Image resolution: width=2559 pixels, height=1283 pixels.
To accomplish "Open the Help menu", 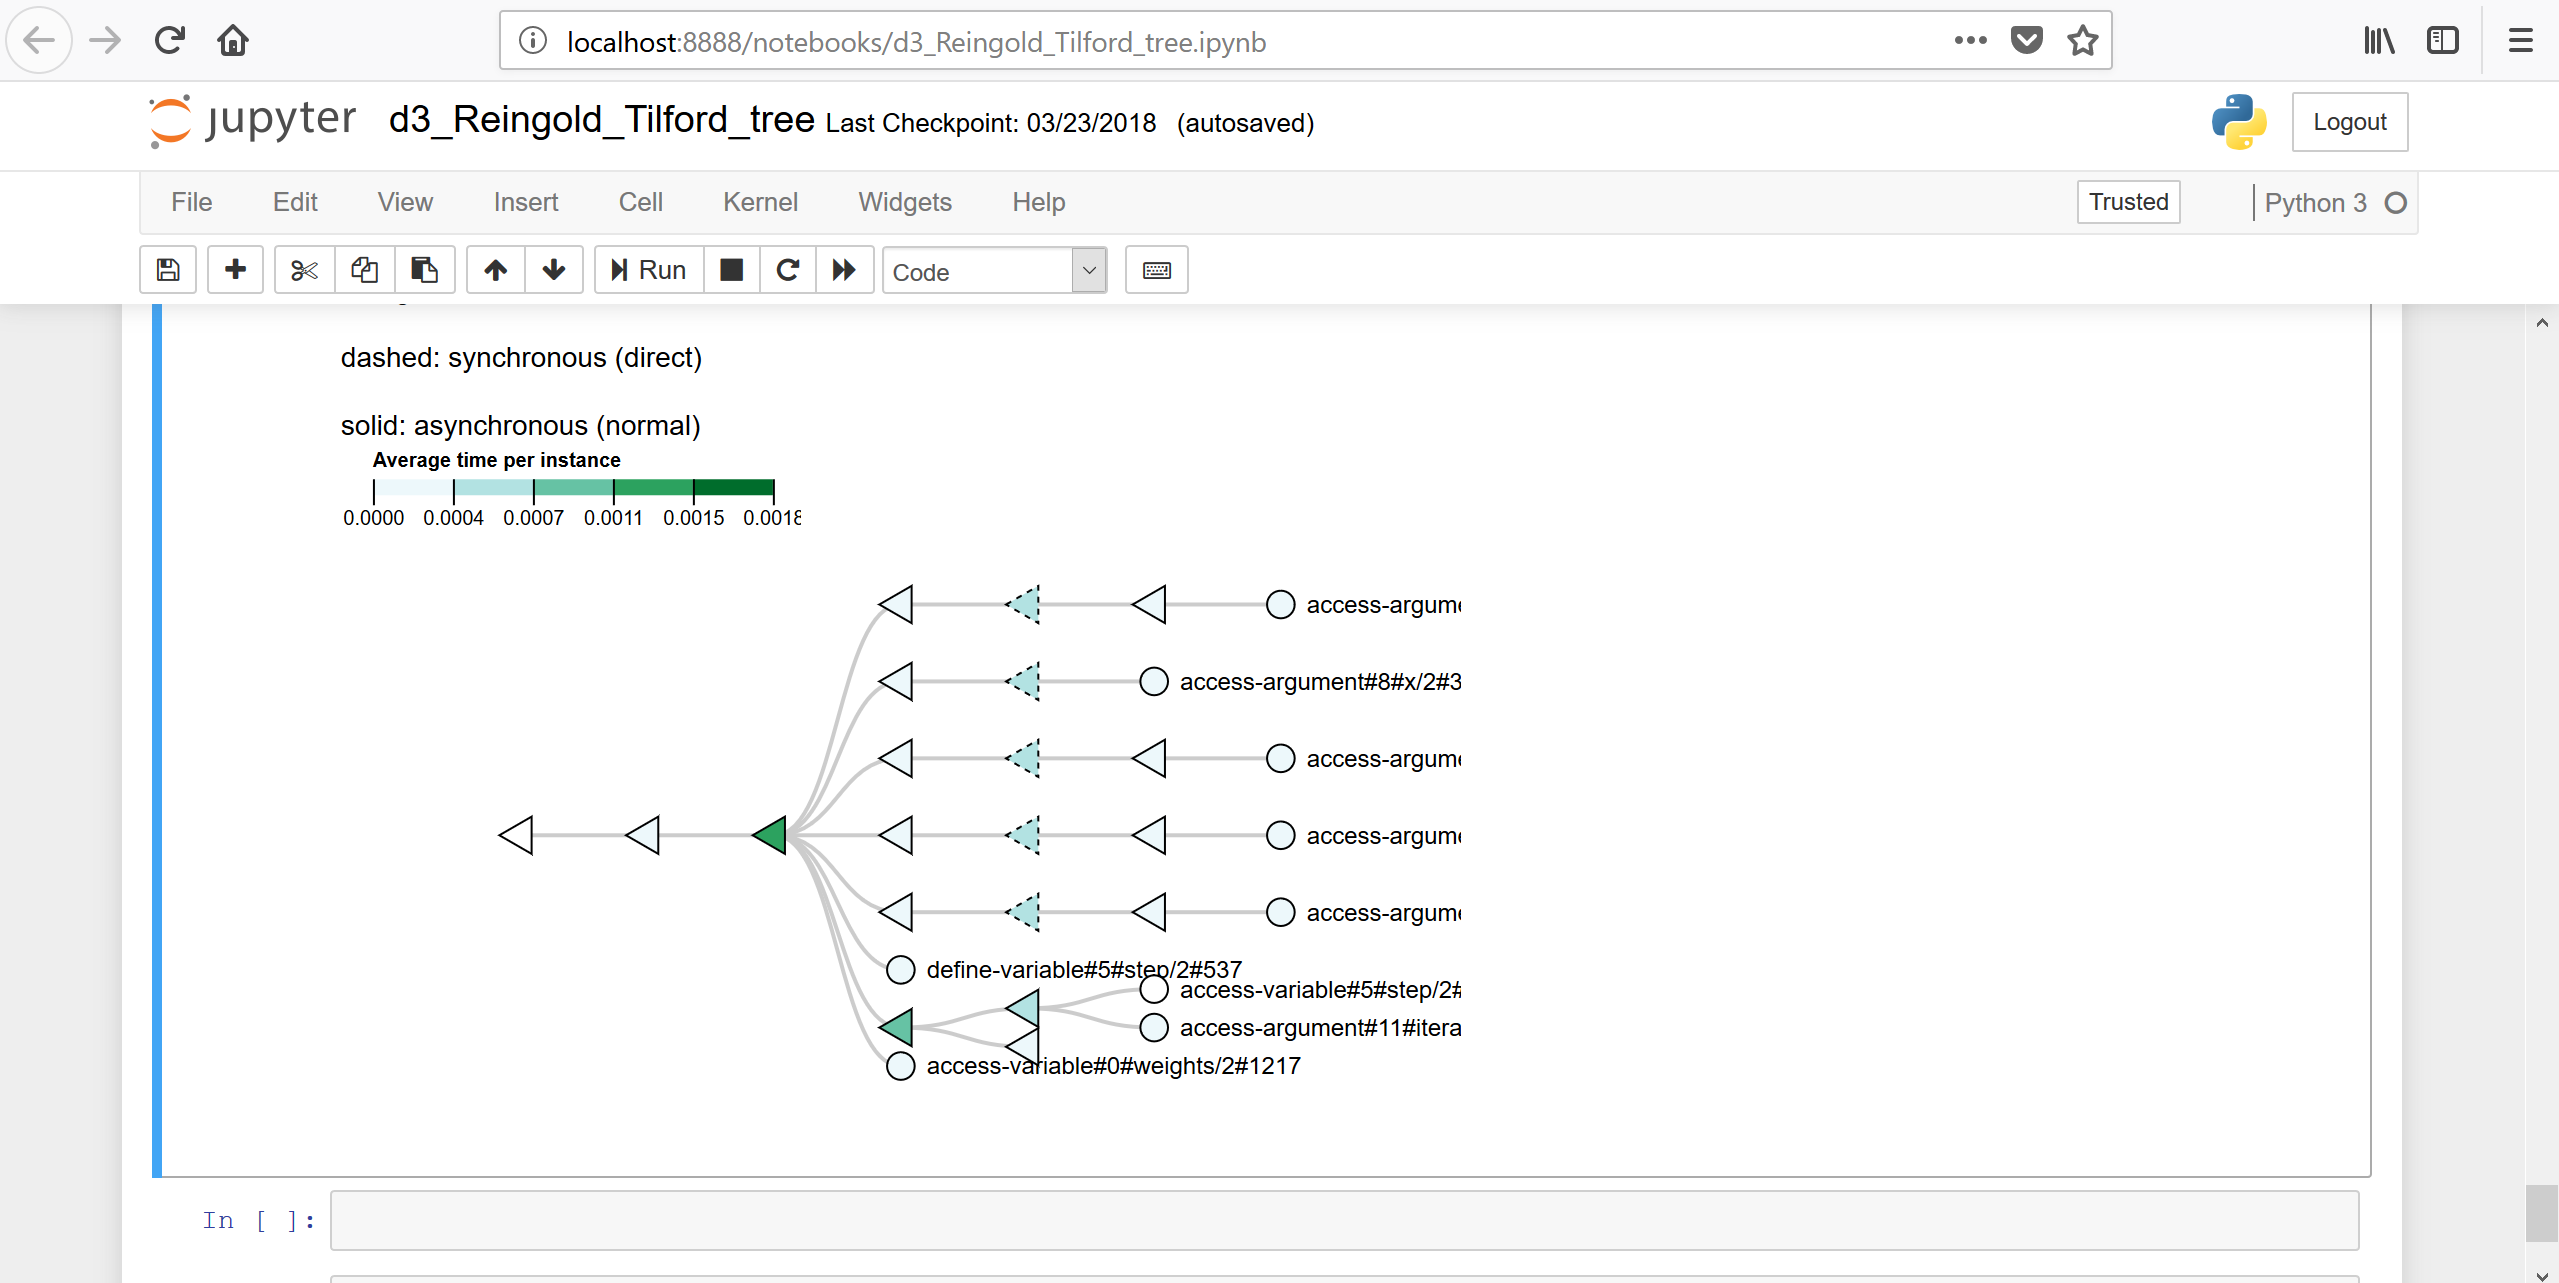I will pyautogui.click(x=1039, y=202).
